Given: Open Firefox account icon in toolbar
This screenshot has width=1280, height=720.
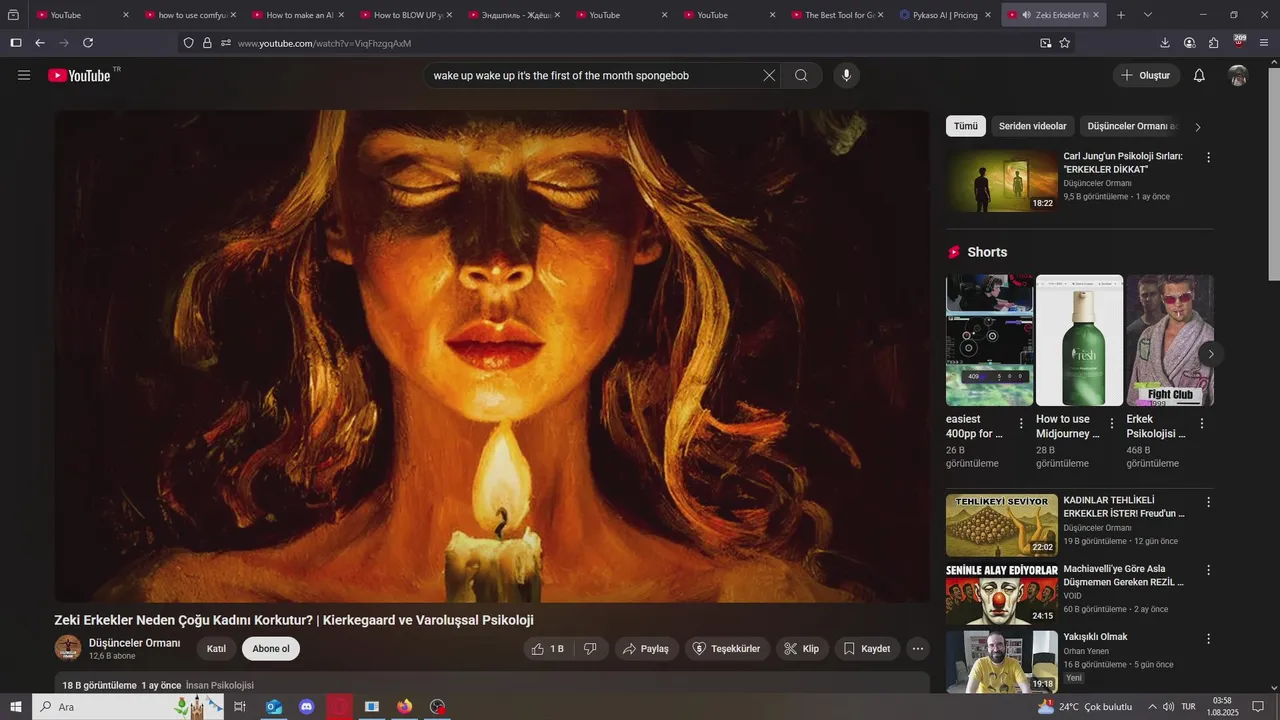Looking at the screenshot, I should (1189, 43).
